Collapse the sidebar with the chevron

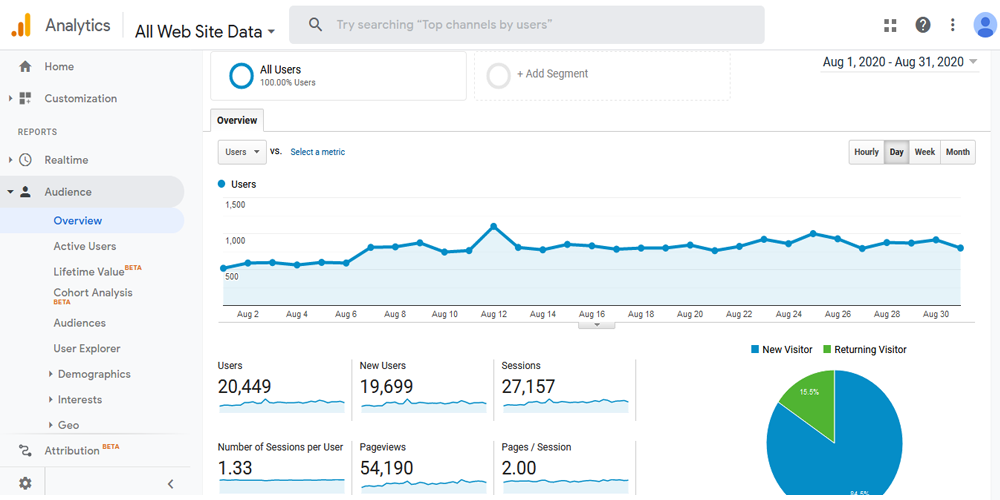pos(170,484)
